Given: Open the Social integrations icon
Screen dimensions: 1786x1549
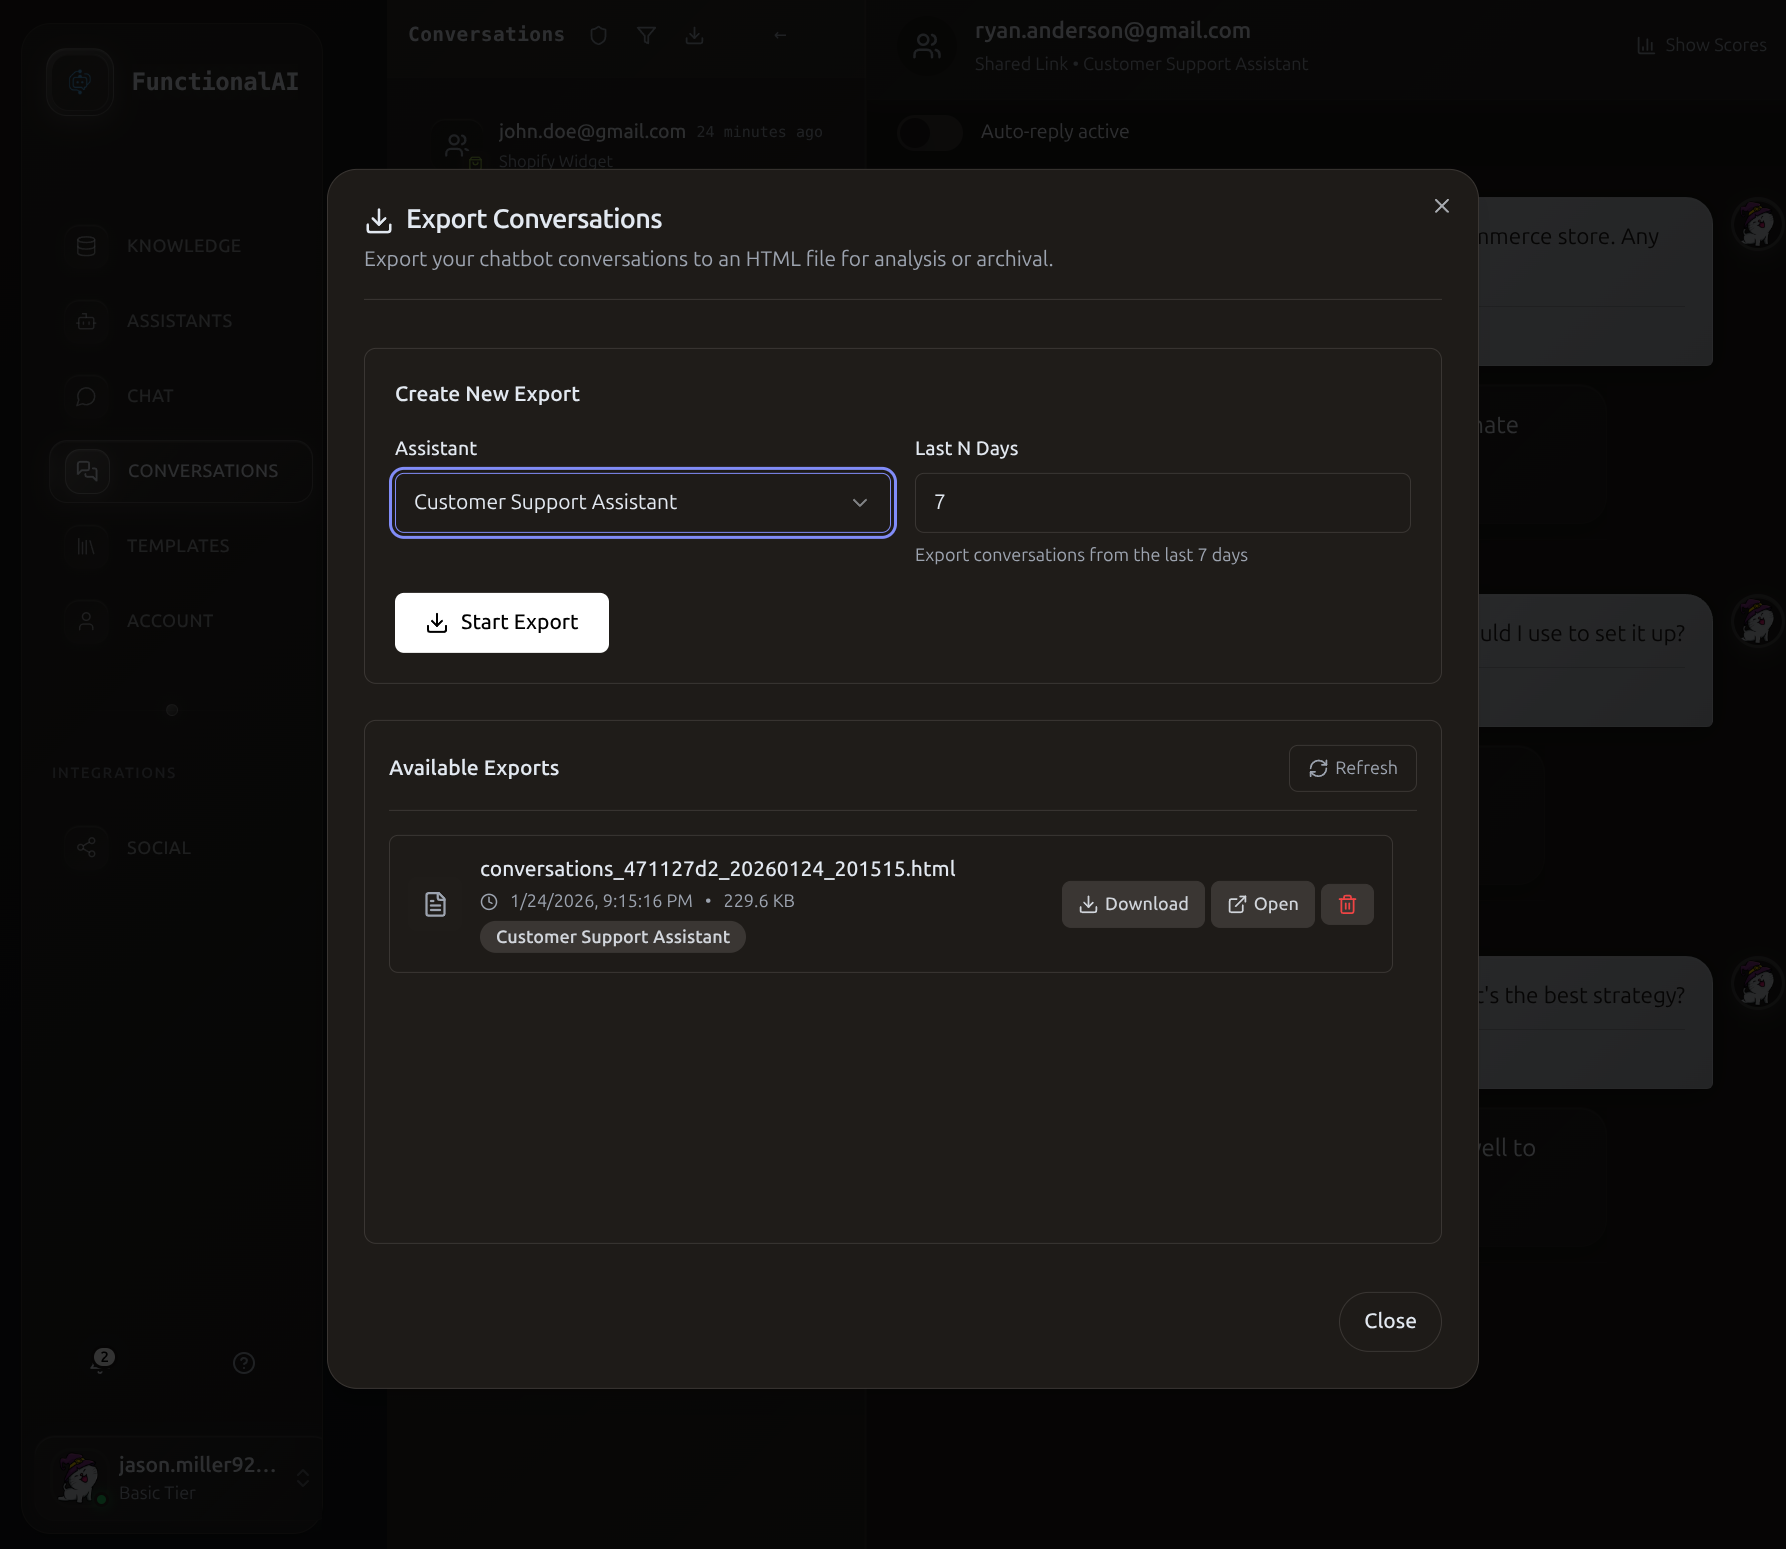Looking at the screenshot, I should [86, 847].
